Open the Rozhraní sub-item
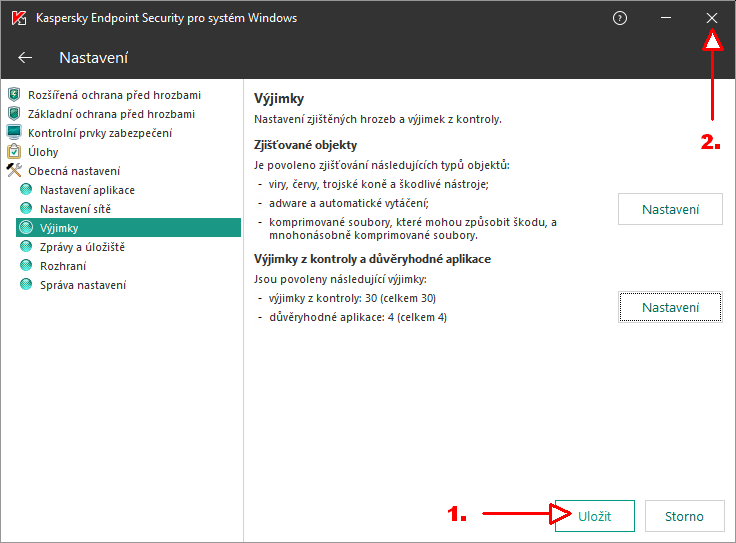This screenshot has height=543, width=736. 63,266
